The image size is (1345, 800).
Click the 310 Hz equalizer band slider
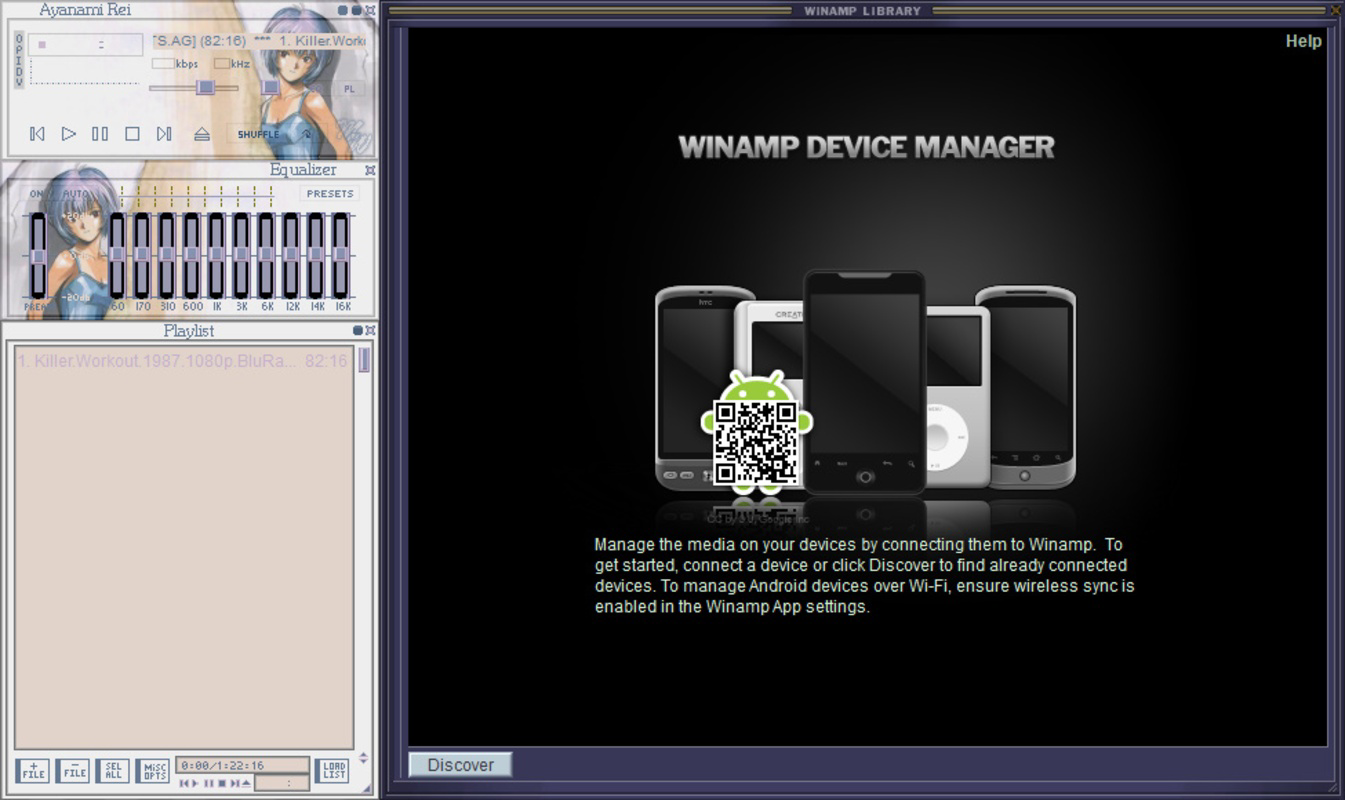click(x=166, y=255)
